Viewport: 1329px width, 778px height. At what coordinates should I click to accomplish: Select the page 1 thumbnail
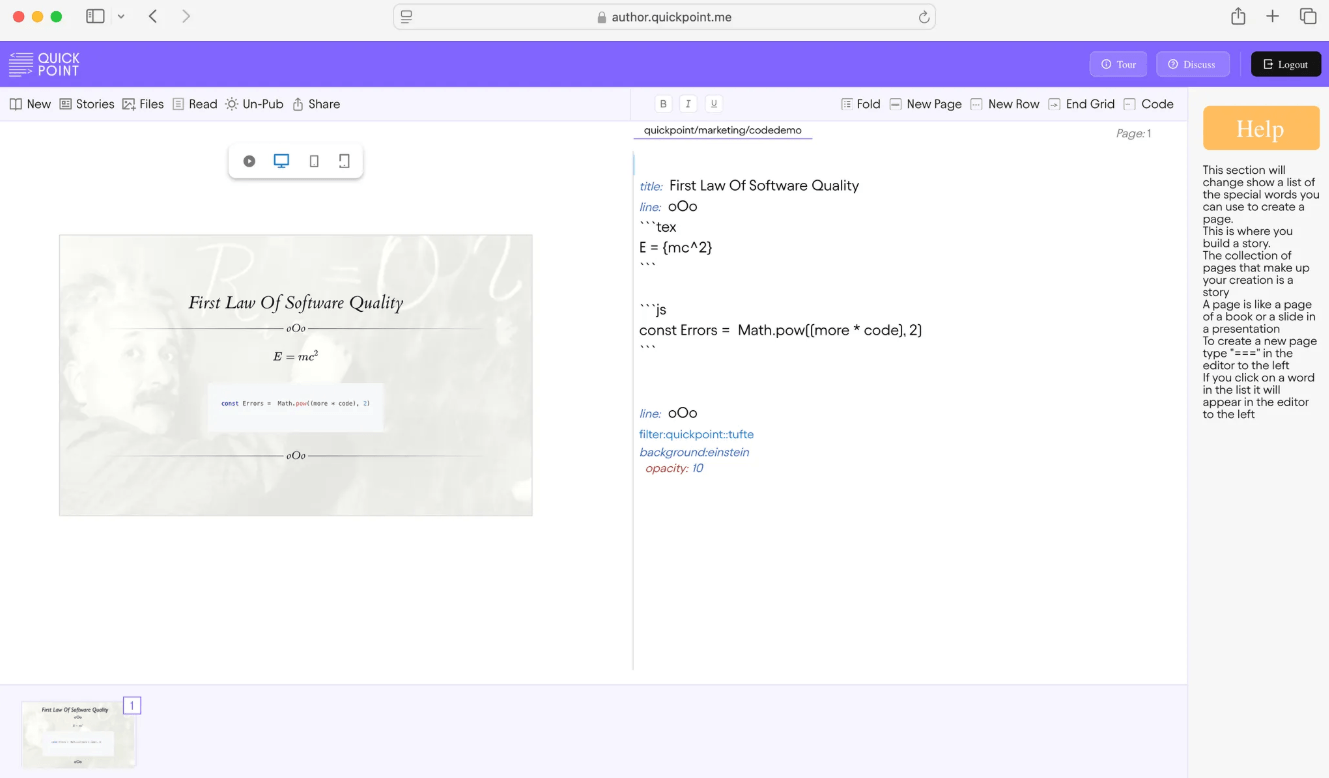pos(78,734)
